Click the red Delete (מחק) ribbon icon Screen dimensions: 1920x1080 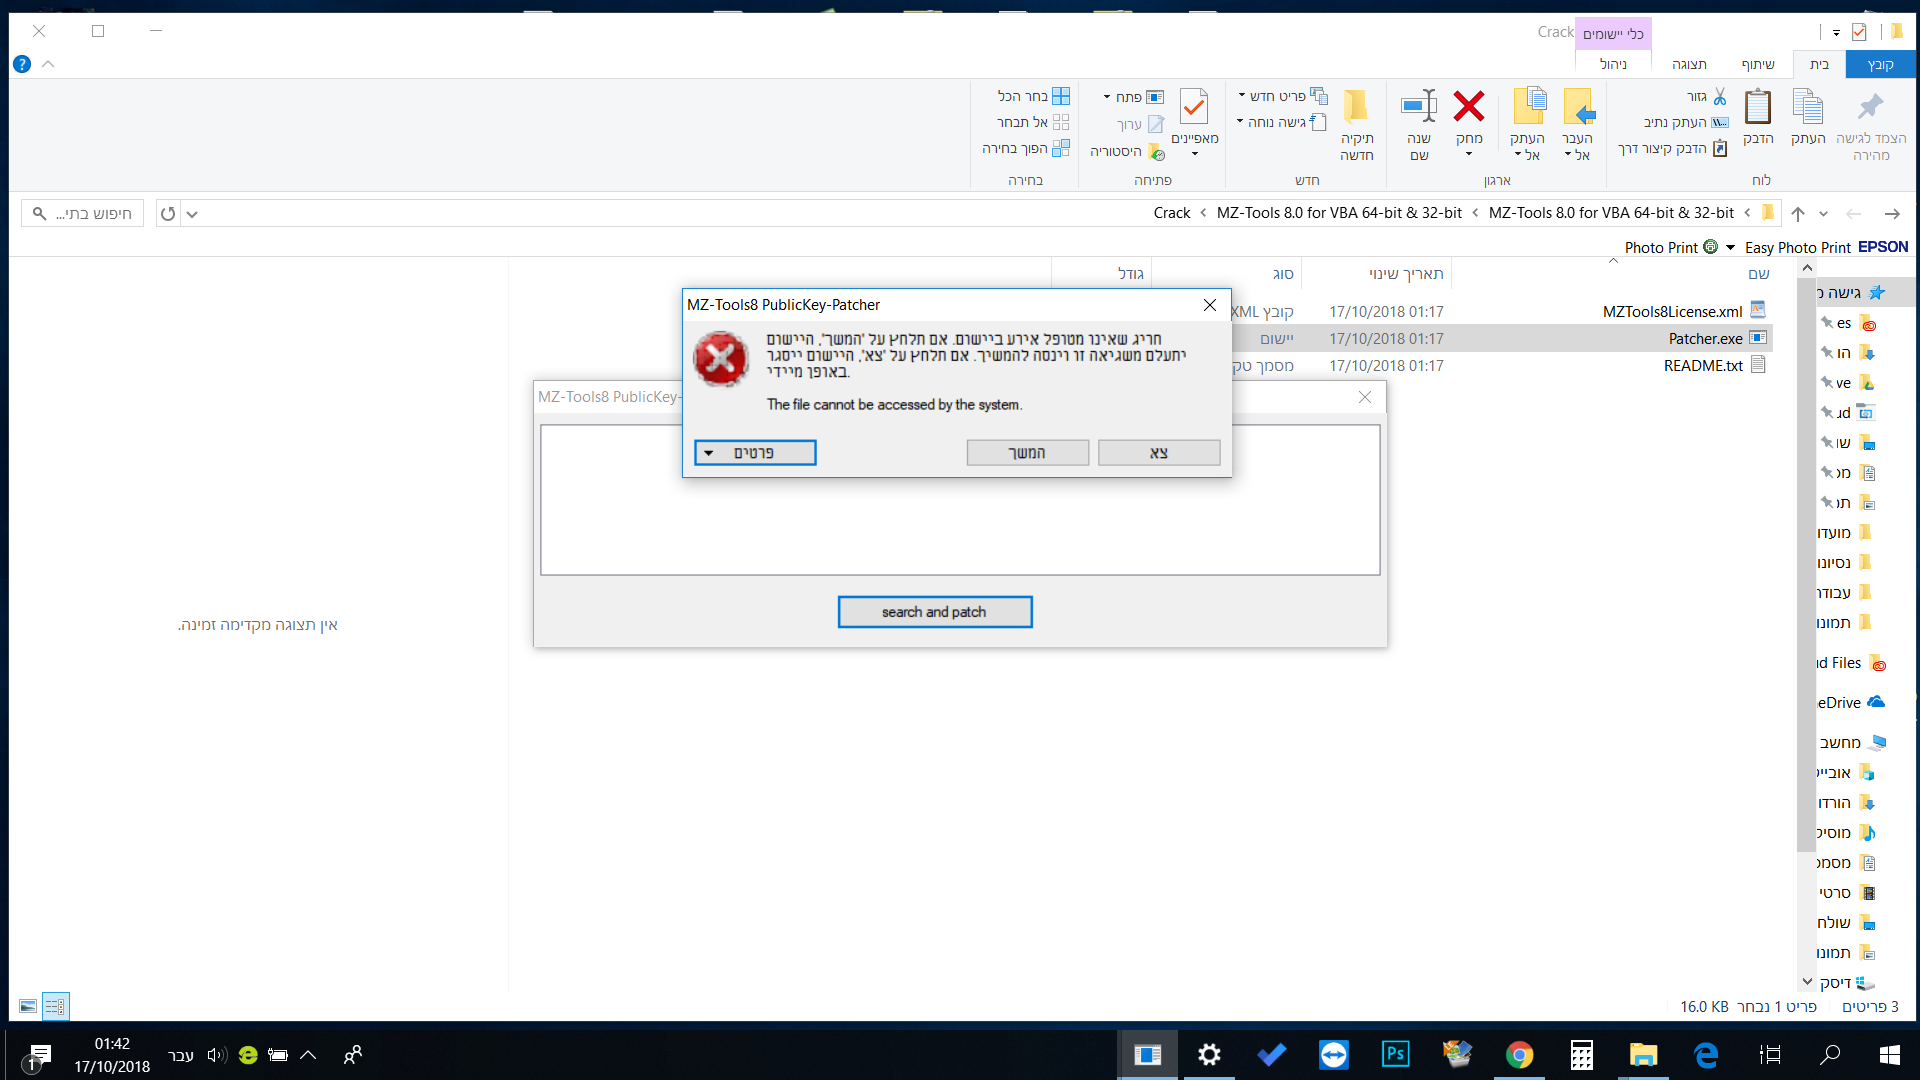coord(1468,107)
